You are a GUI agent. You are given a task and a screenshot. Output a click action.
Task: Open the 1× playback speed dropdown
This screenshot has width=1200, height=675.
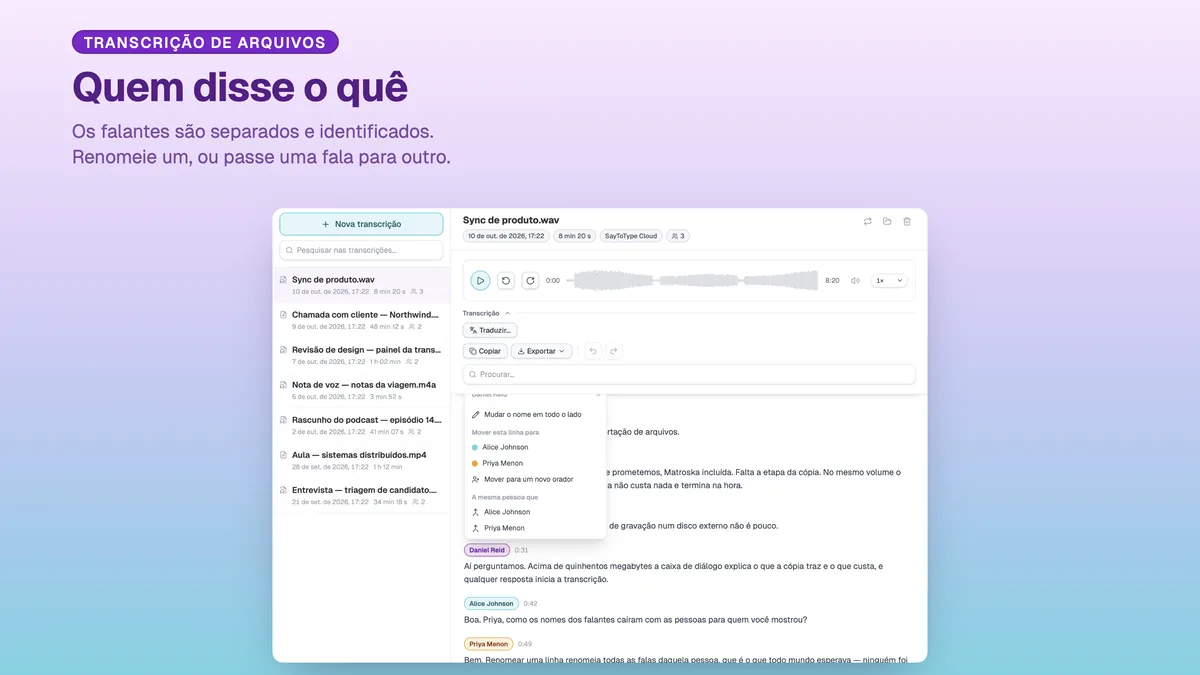coord(889,281)
